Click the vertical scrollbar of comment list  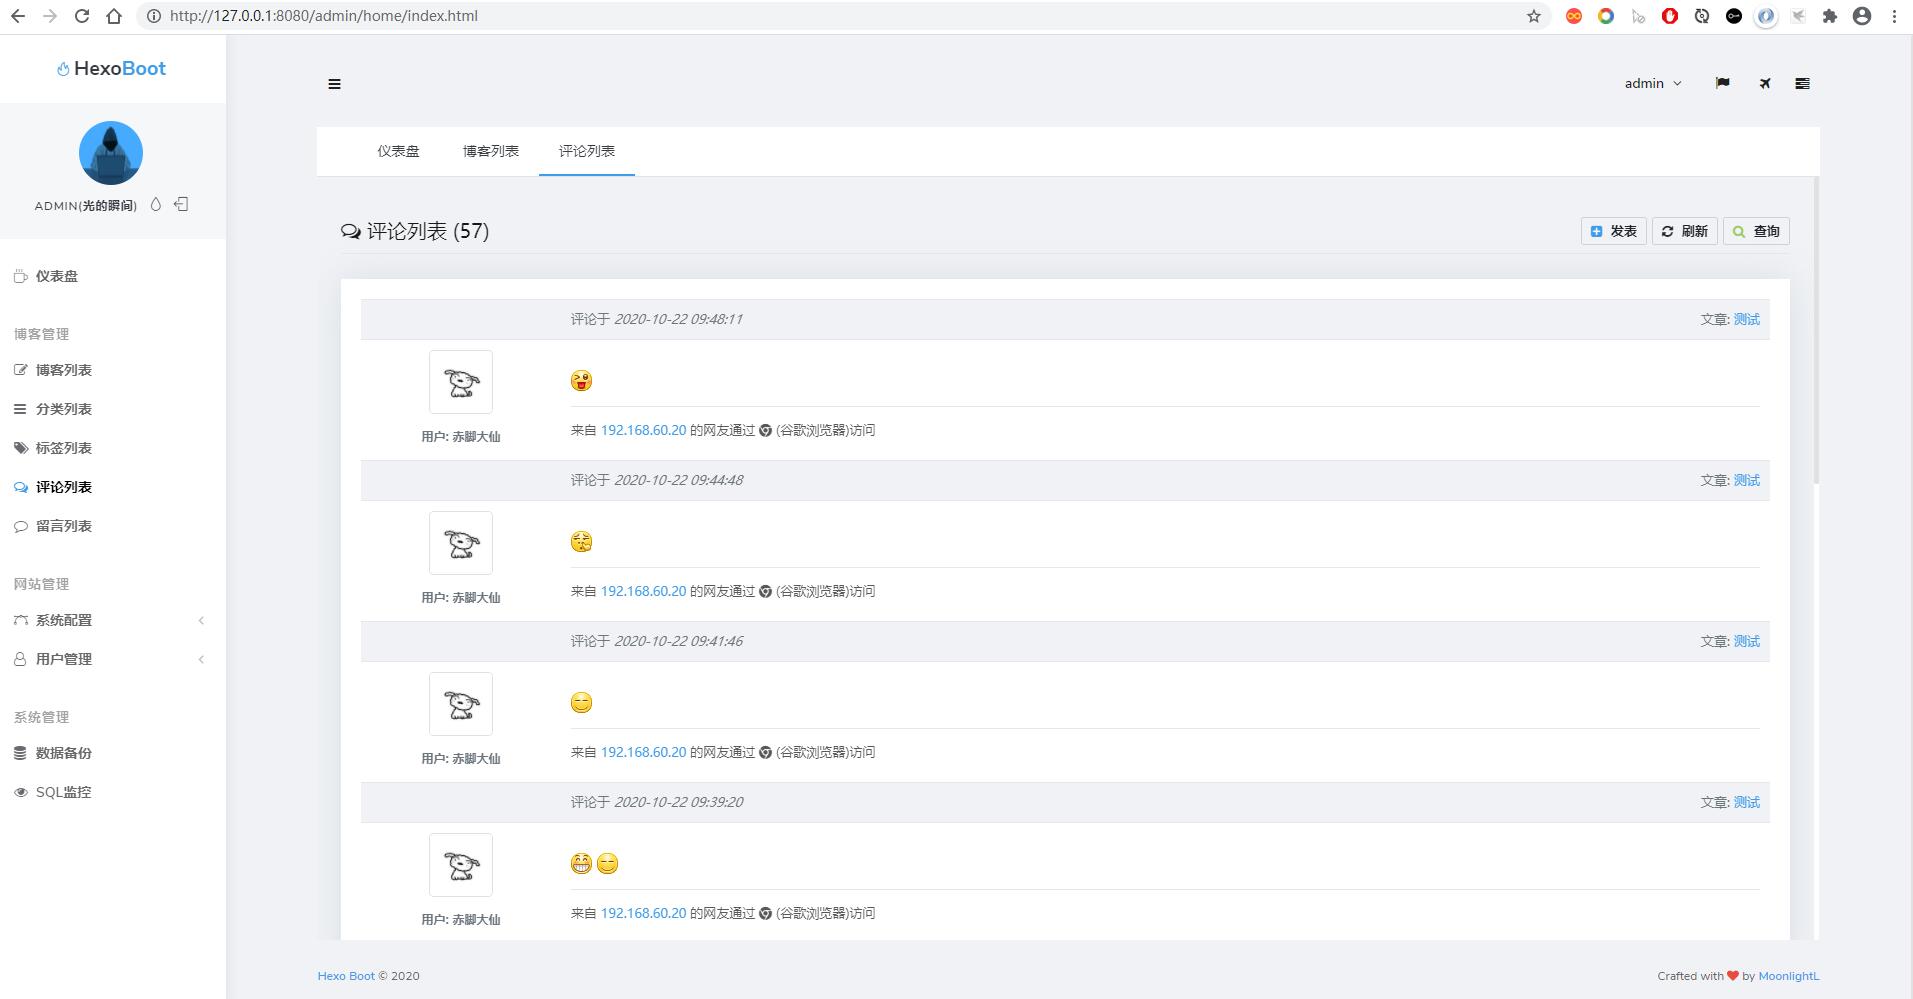[1816, 330]
